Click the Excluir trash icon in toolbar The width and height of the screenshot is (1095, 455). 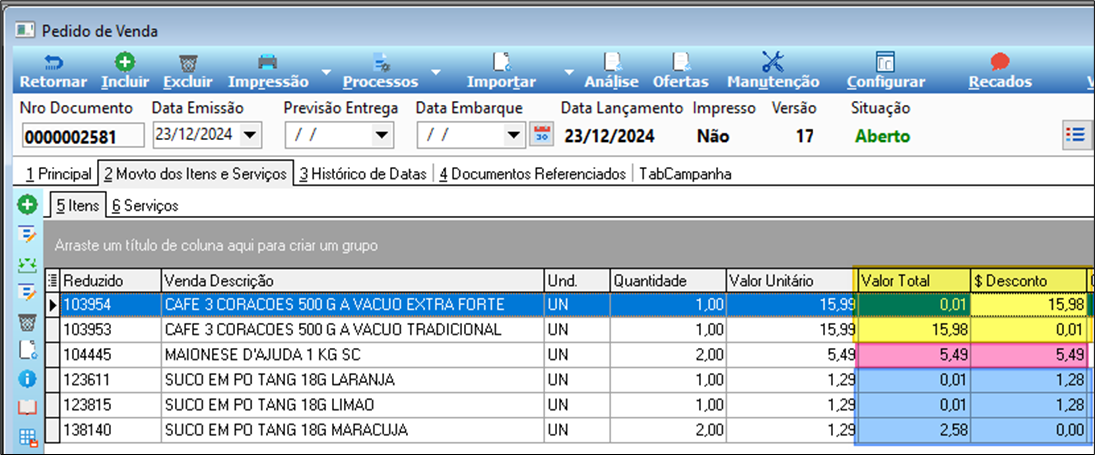[188, 64]
